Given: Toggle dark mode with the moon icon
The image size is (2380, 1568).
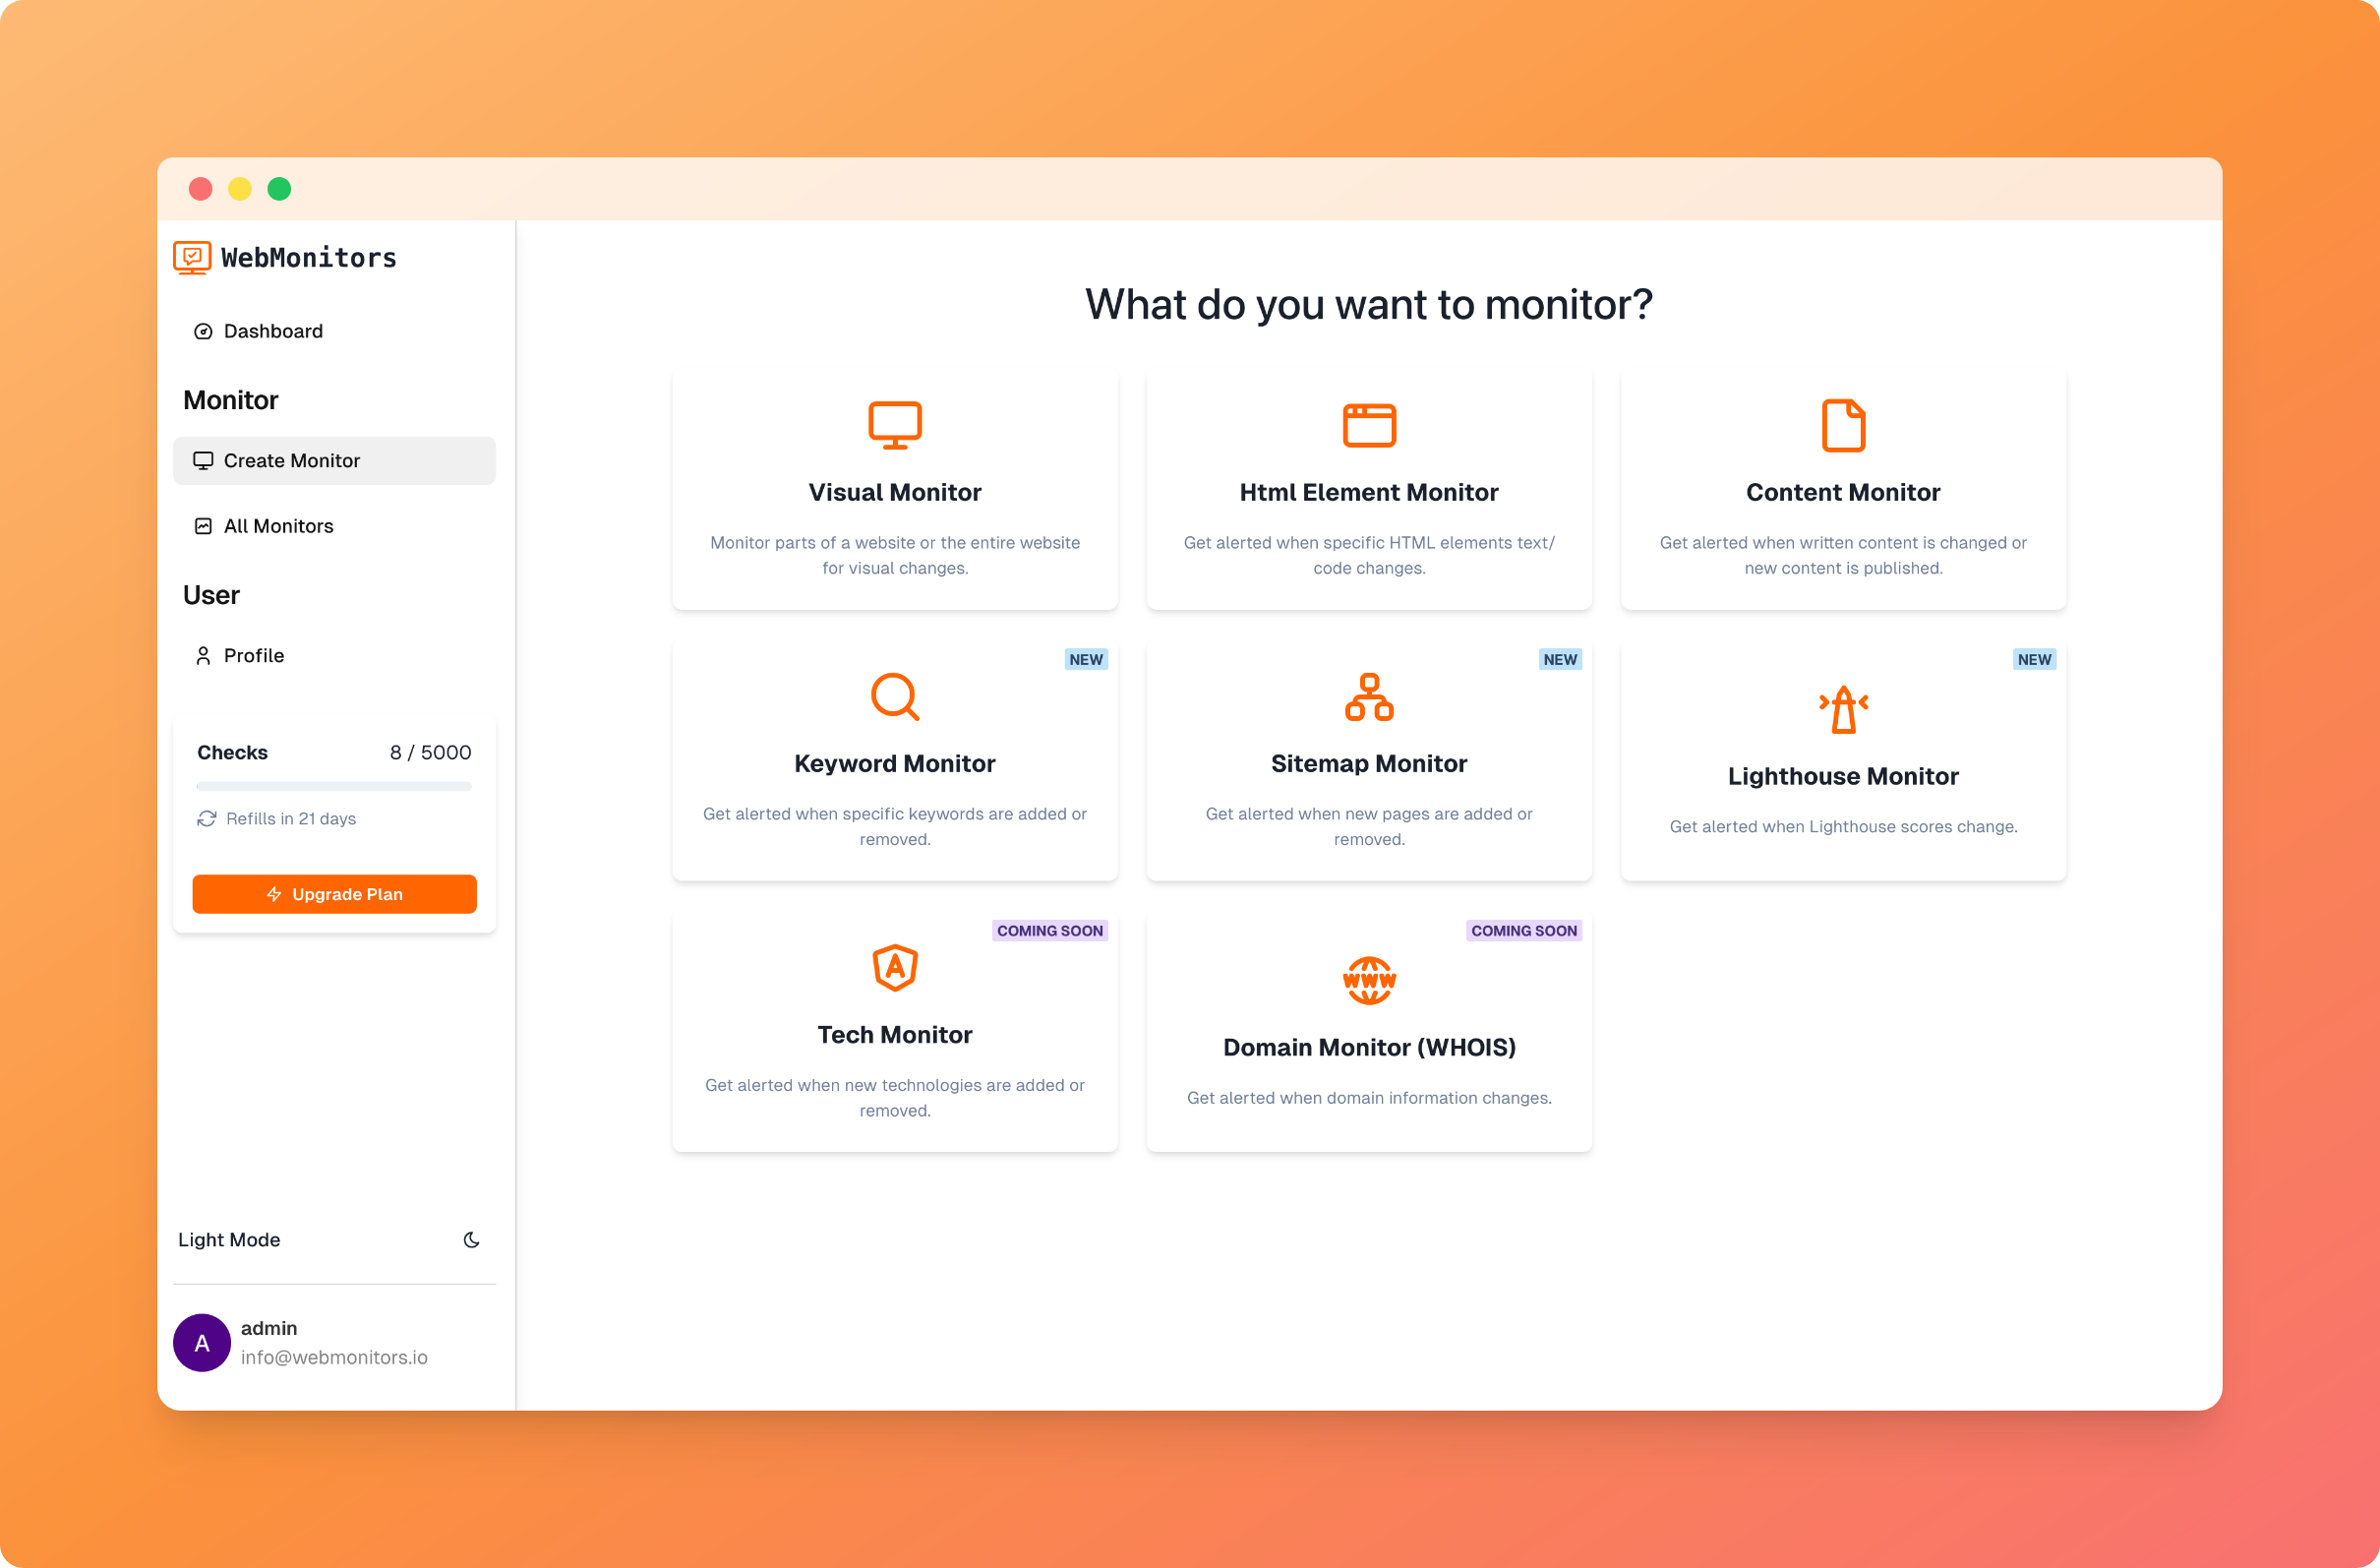Looking at the screenshot, I should click(x=472, y=1240).
